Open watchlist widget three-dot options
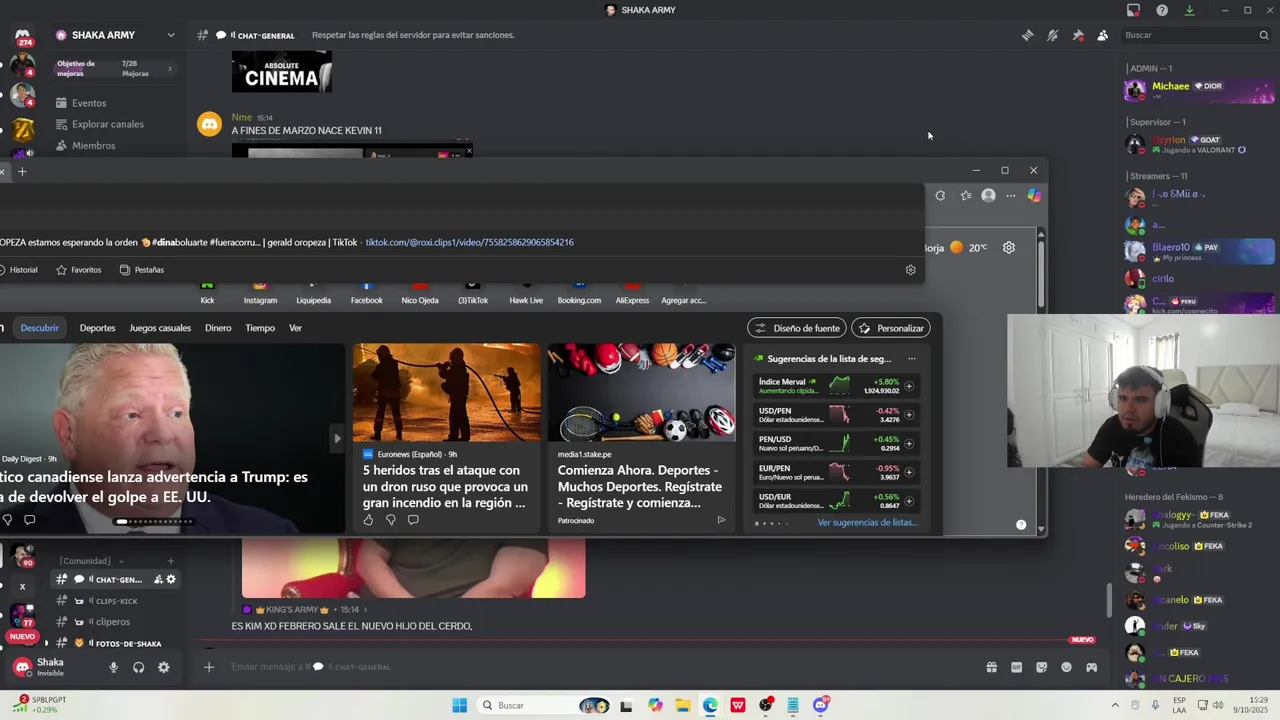This screenshot has height=720, width=1280. click(x=911, y=359)
